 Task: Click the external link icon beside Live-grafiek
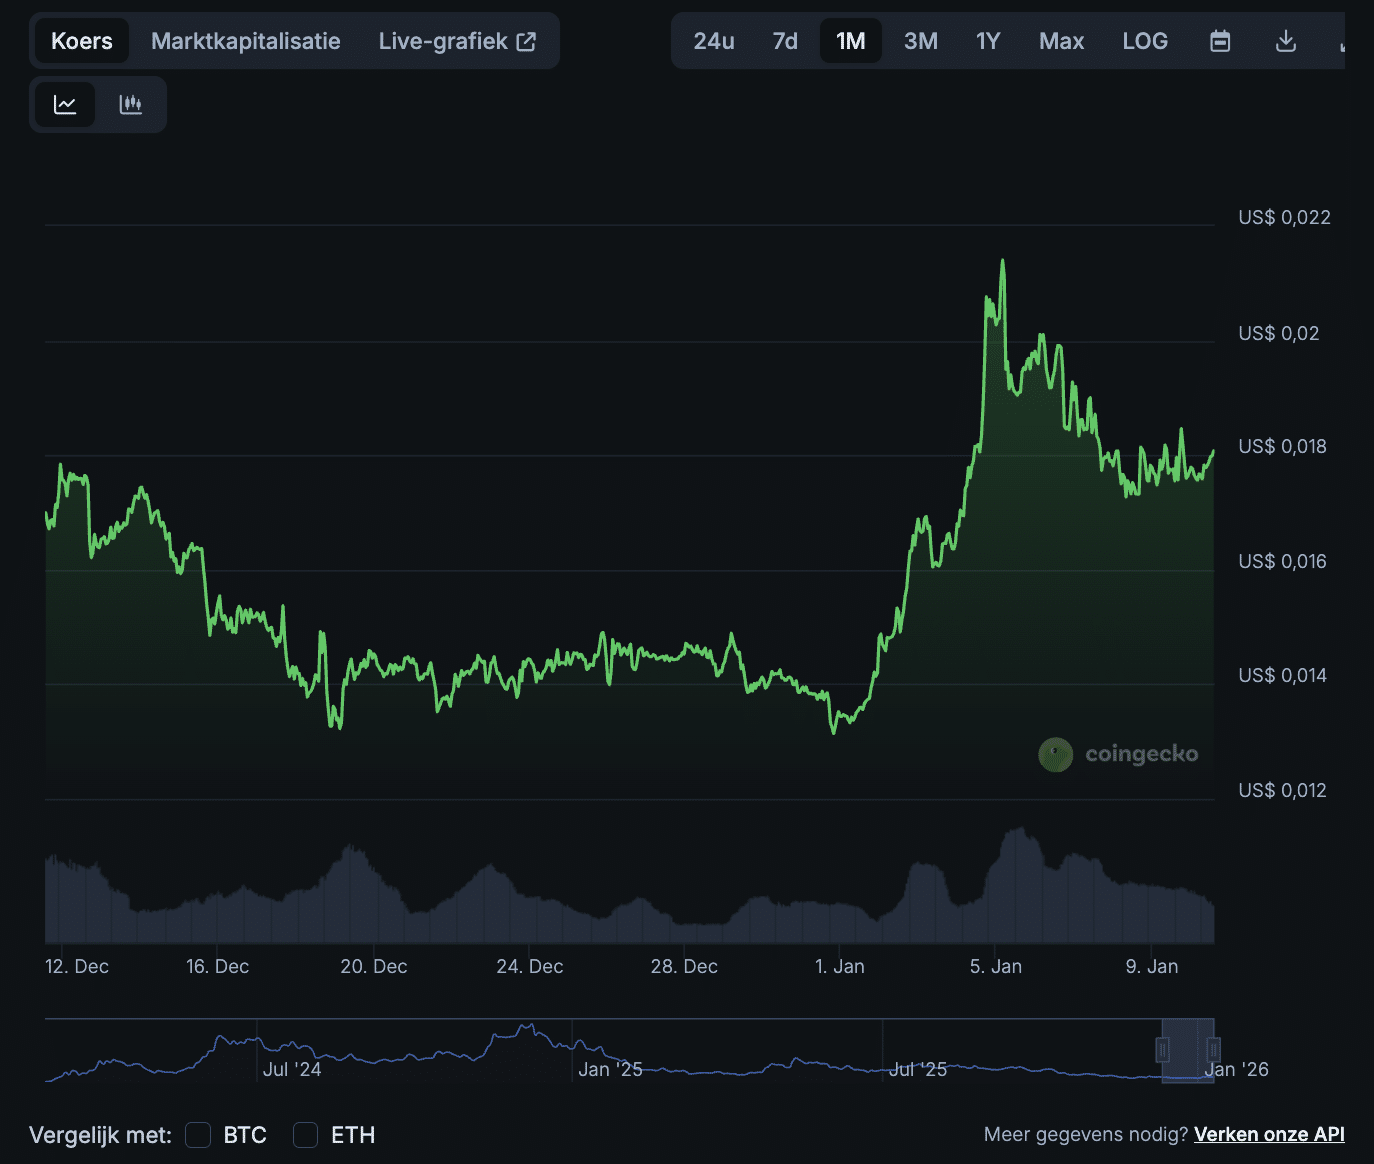click(x=526, y=41)
